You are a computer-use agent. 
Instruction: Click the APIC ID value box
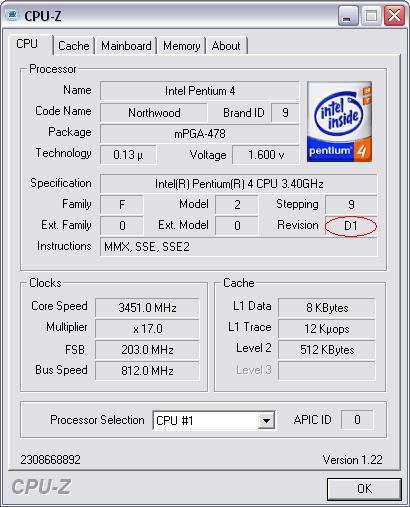click(x=357, y=420)
